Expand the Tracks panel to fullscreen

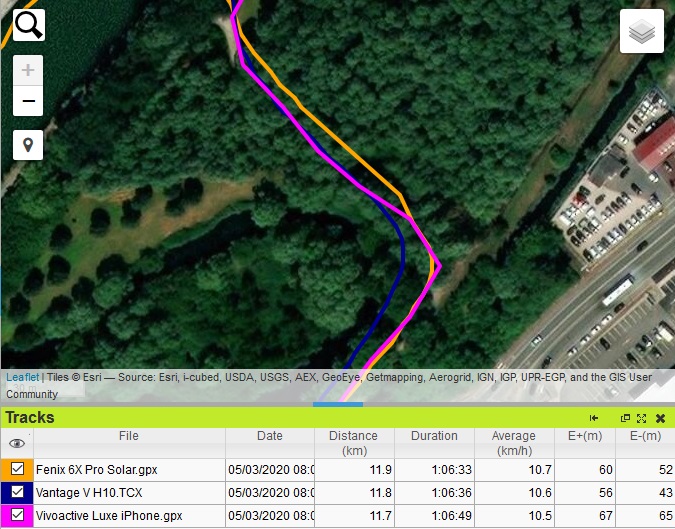(642, 418)
